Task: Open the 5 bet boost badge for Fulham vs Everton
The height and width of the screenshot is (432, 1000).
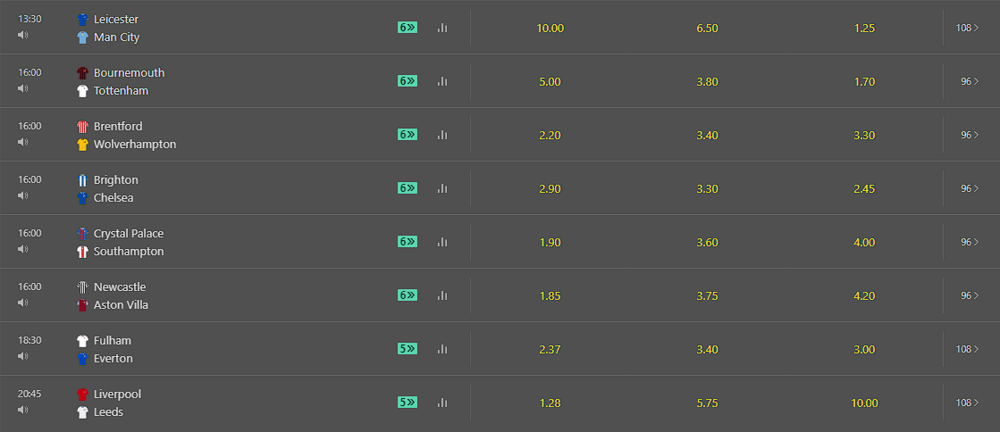Action: pyautogui.click(x=408, y=349)
